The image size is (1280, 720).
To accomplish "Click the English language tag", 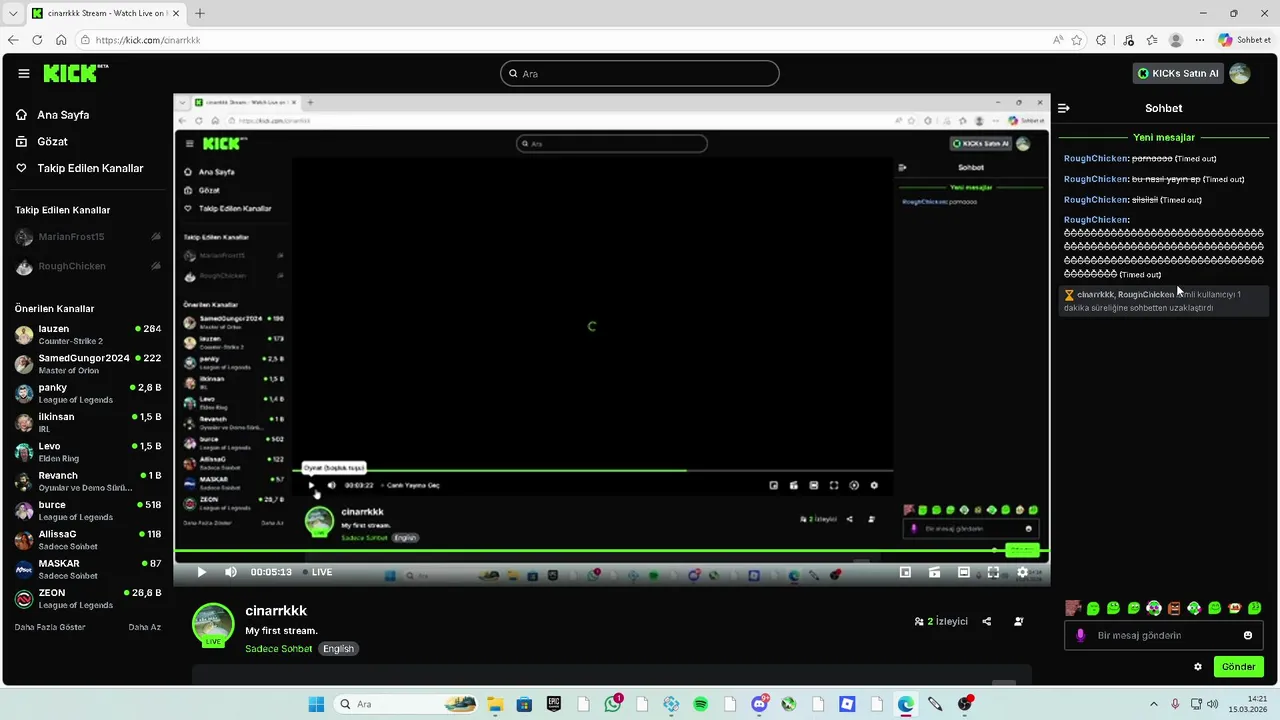I will pos(338,649).
